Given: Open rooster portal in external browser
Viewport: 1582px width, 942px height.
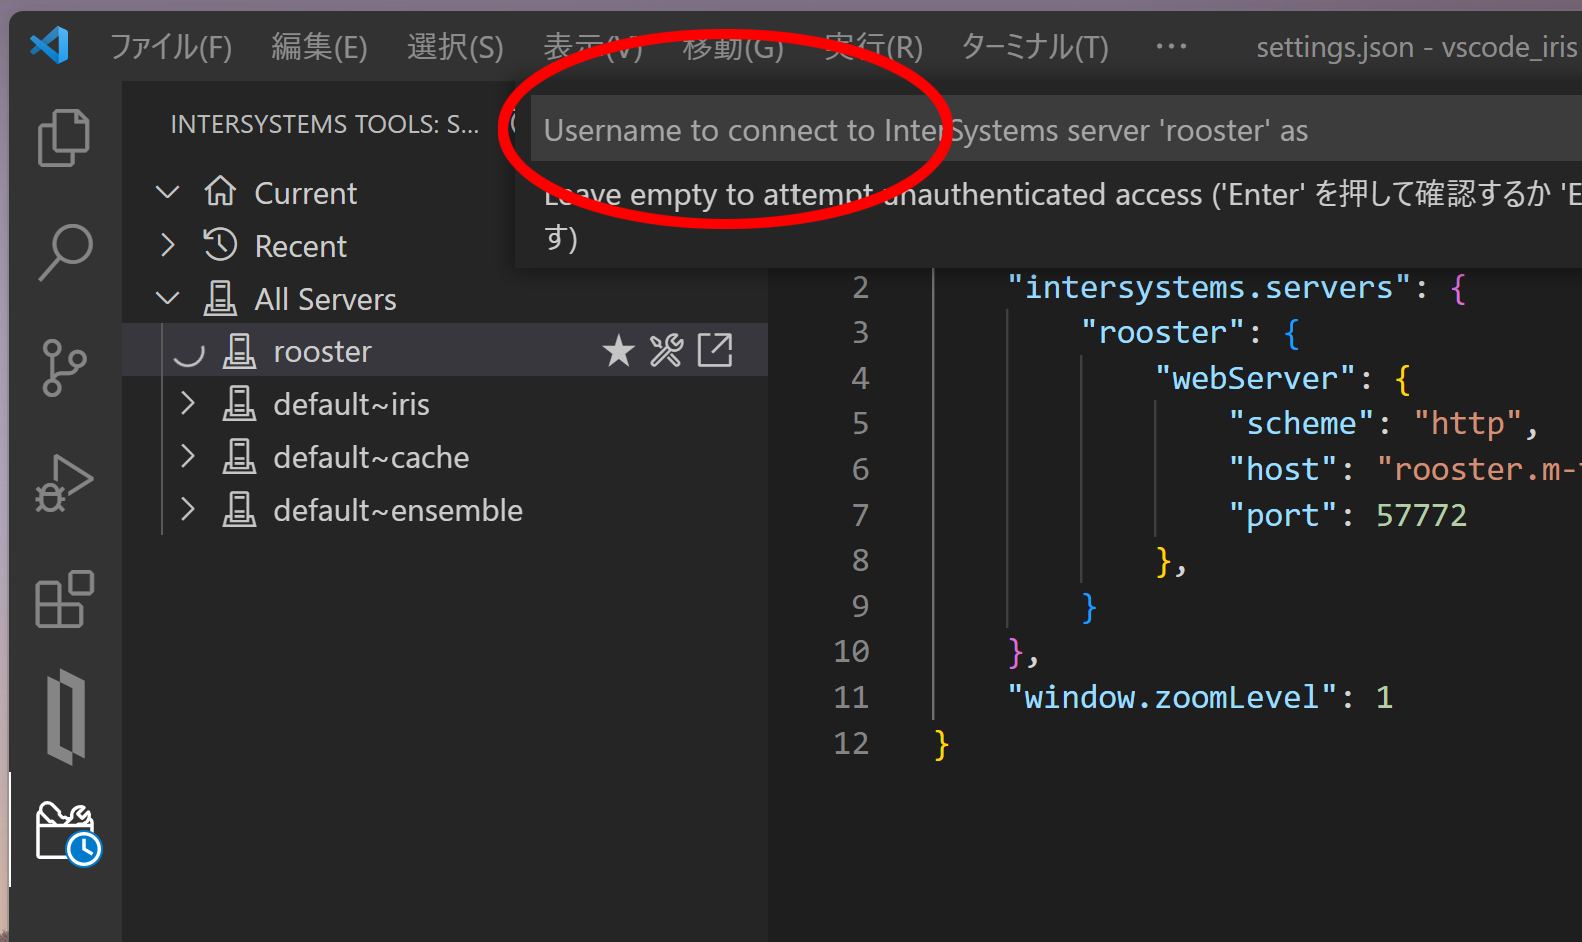Looking at the screenshot, I should [x=715, y=351].
